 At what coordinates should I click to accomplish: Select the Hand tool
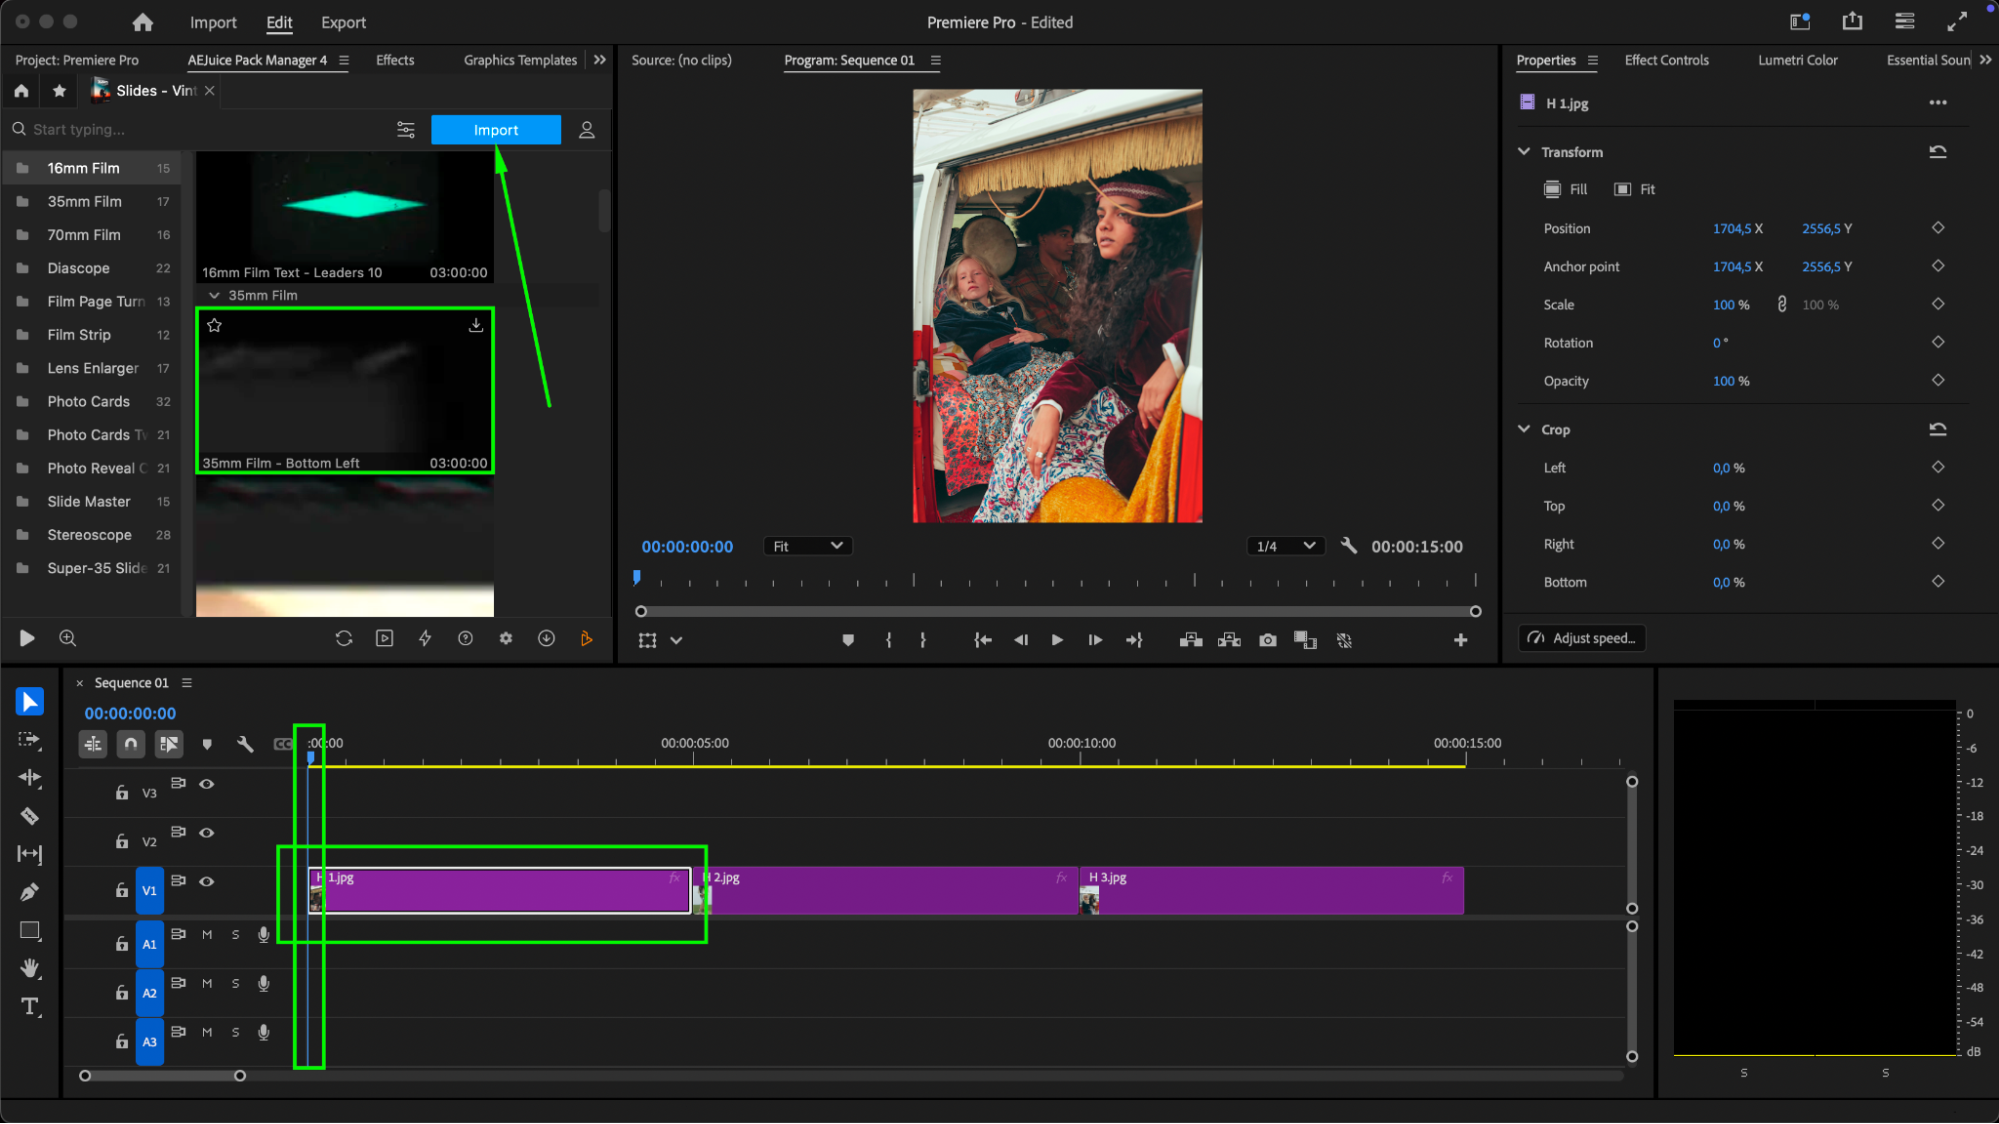point(29,968)
